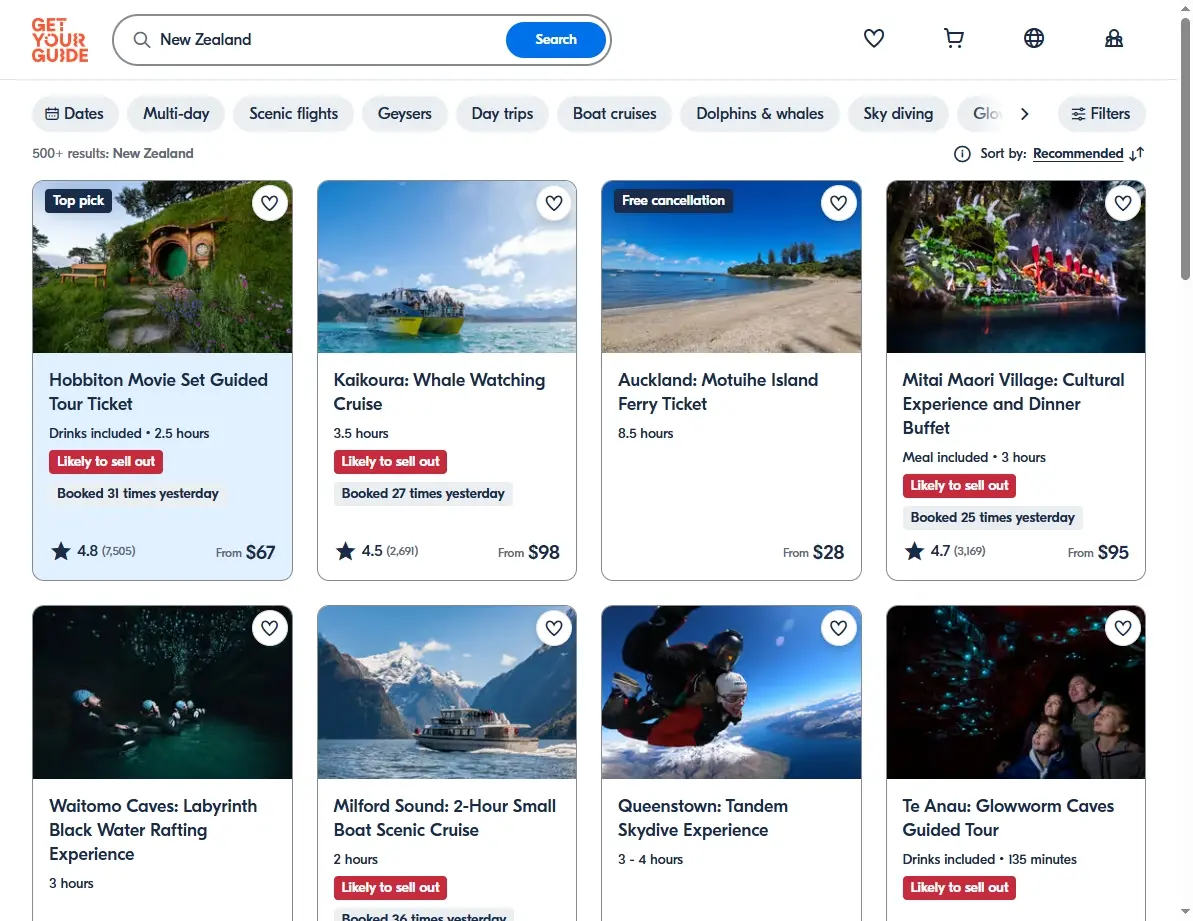
Task: Click the Te Anau glowworm cave photo
Action: tap(1016, 692)
